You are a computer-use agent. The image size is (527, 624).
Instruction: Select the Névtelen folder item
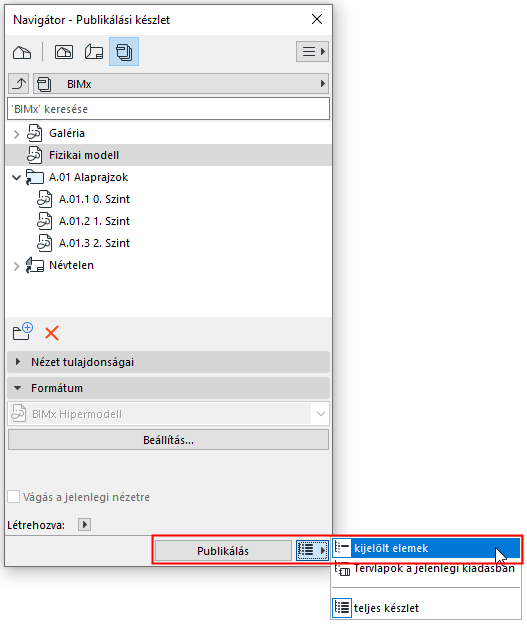click(71, 265)
